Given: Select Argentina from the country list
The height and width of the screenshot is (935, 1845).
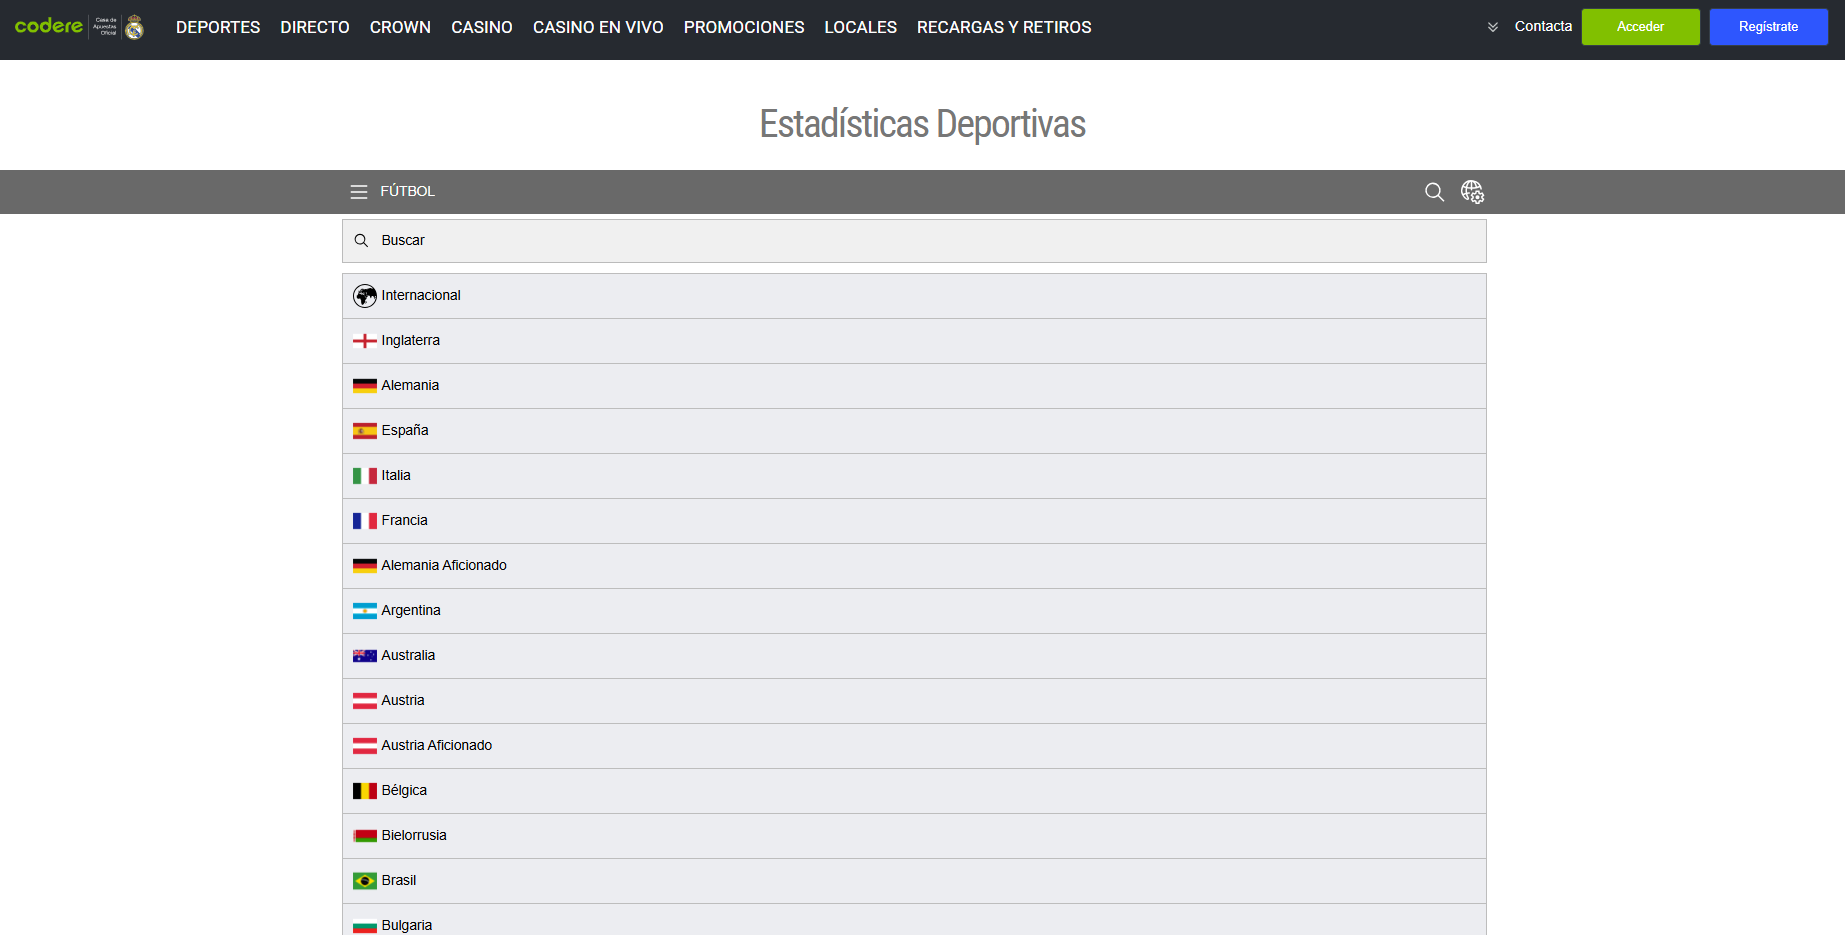Looking at the screenshot, I should click(x=411, y=611).
